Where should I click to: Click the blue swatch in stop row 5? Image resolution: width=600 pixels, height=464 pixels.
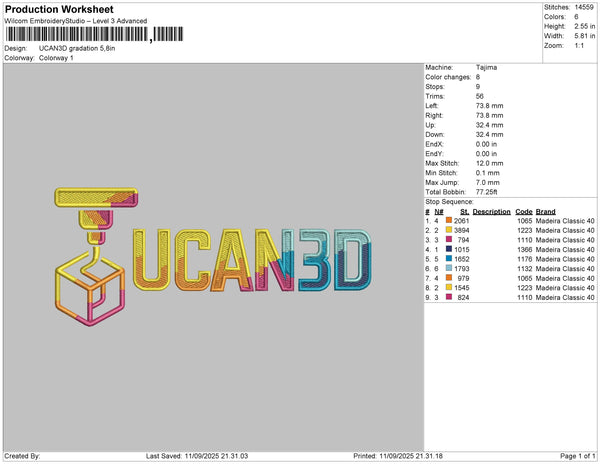pos(449,259)
